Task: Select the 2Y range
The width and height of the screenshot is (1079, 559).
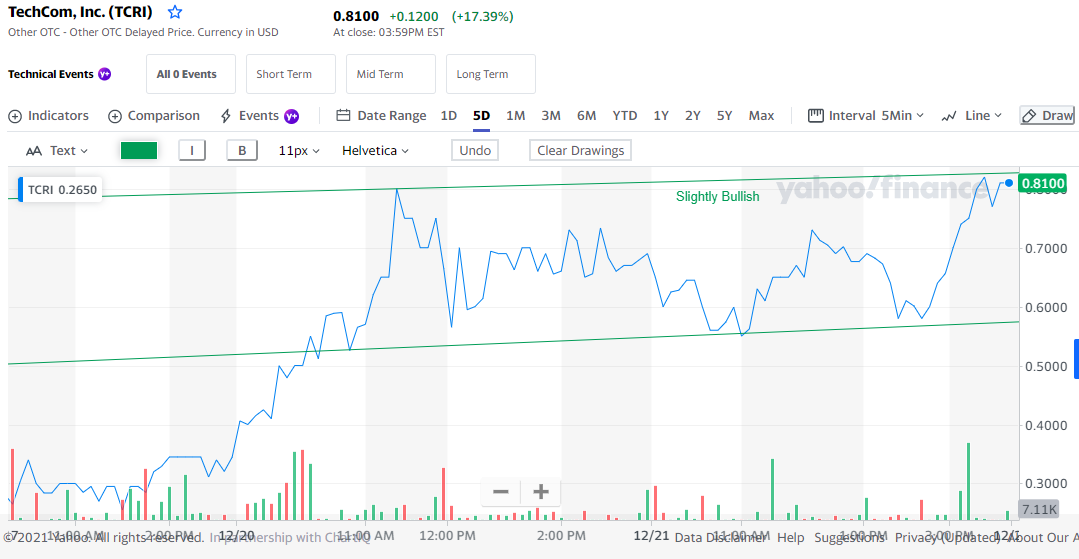Action: pos(693,116)
